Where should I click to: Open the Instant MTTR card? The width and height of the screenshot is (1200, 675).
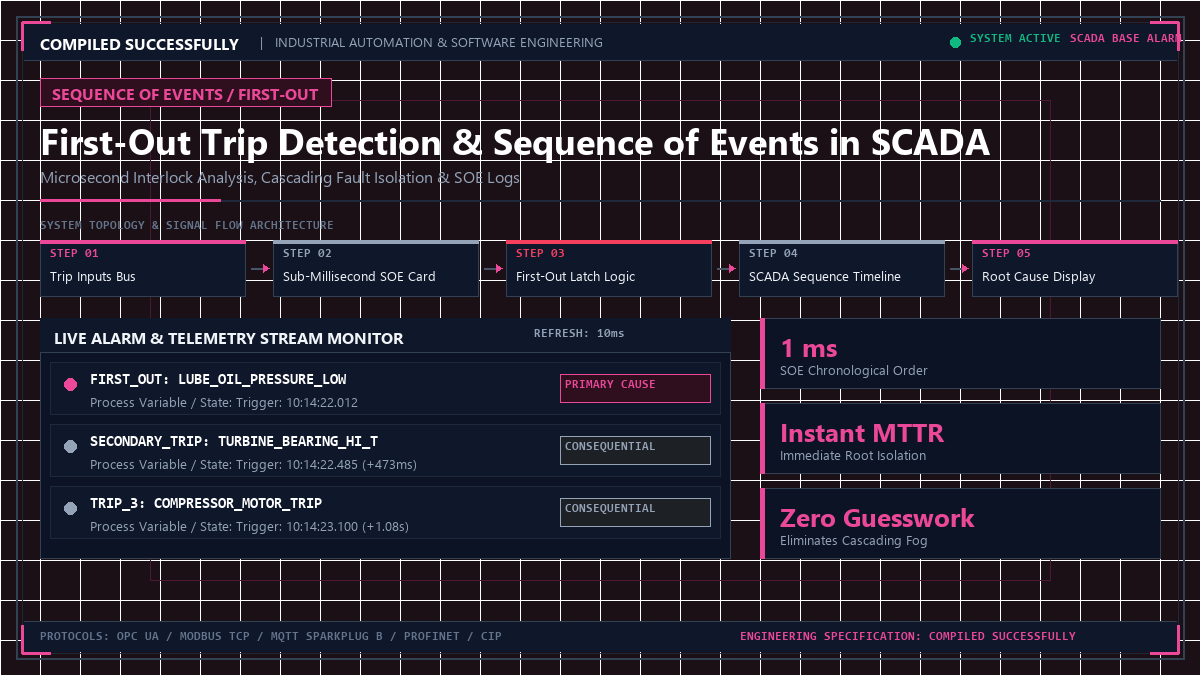(x=961, y=439)
